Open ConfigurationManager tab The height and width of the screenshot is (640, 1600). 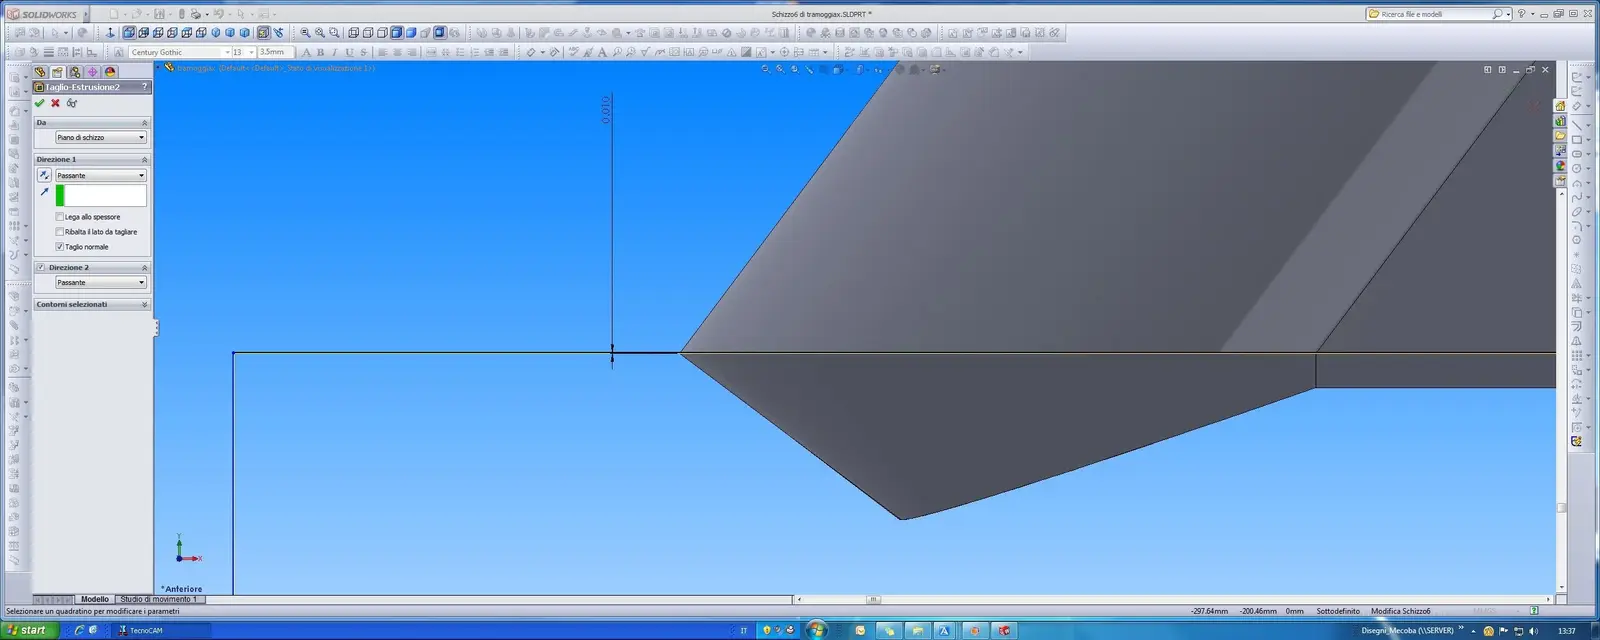(x=75, y=72)
